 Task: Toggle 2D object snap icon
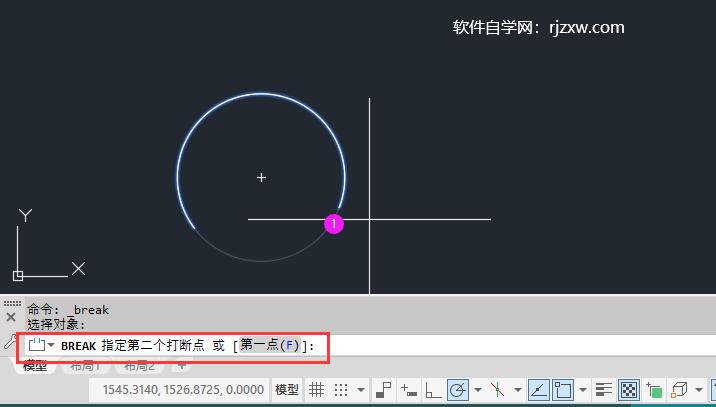click(x=563, y=390)
